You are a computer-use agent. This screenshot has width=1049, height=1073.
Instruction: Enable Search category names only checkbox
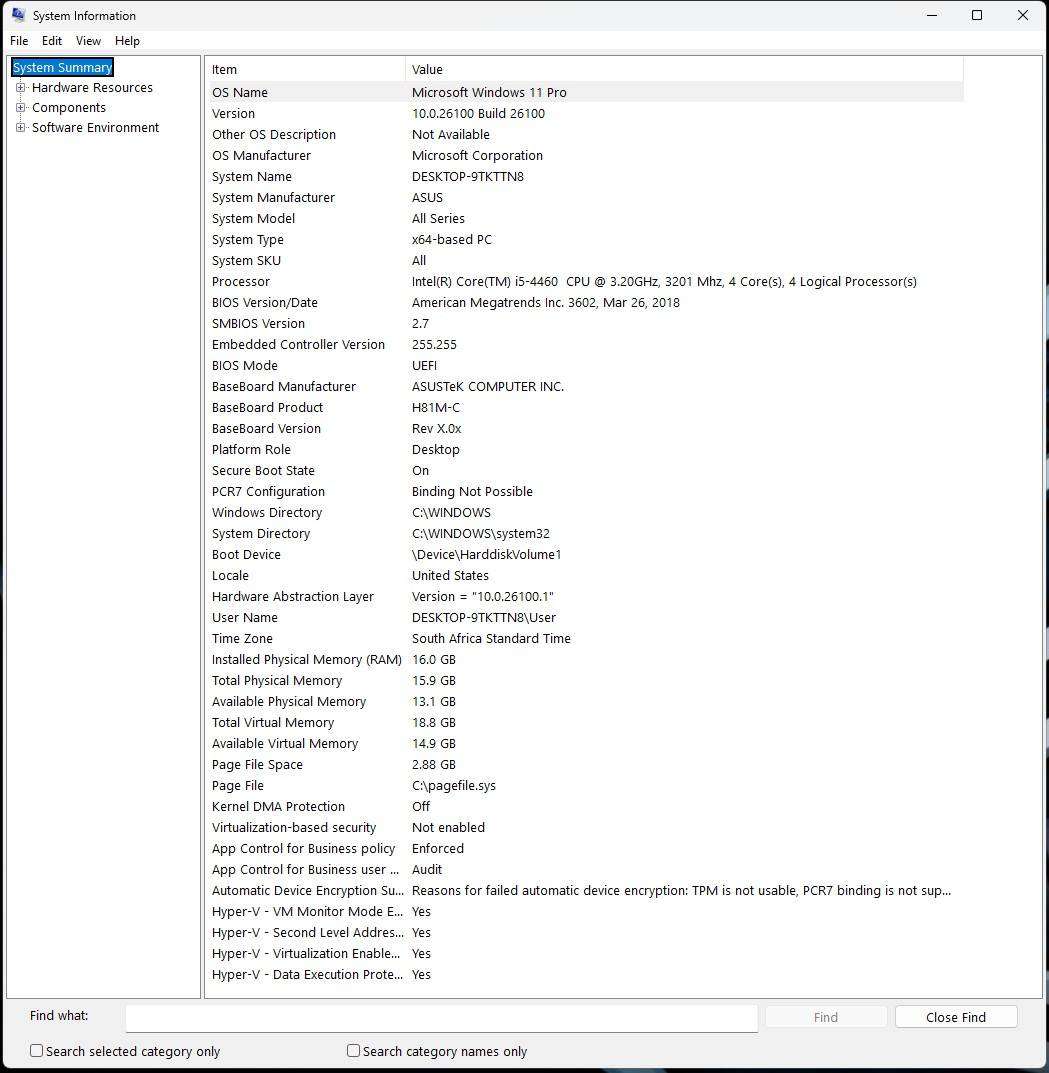[353, 1051]
